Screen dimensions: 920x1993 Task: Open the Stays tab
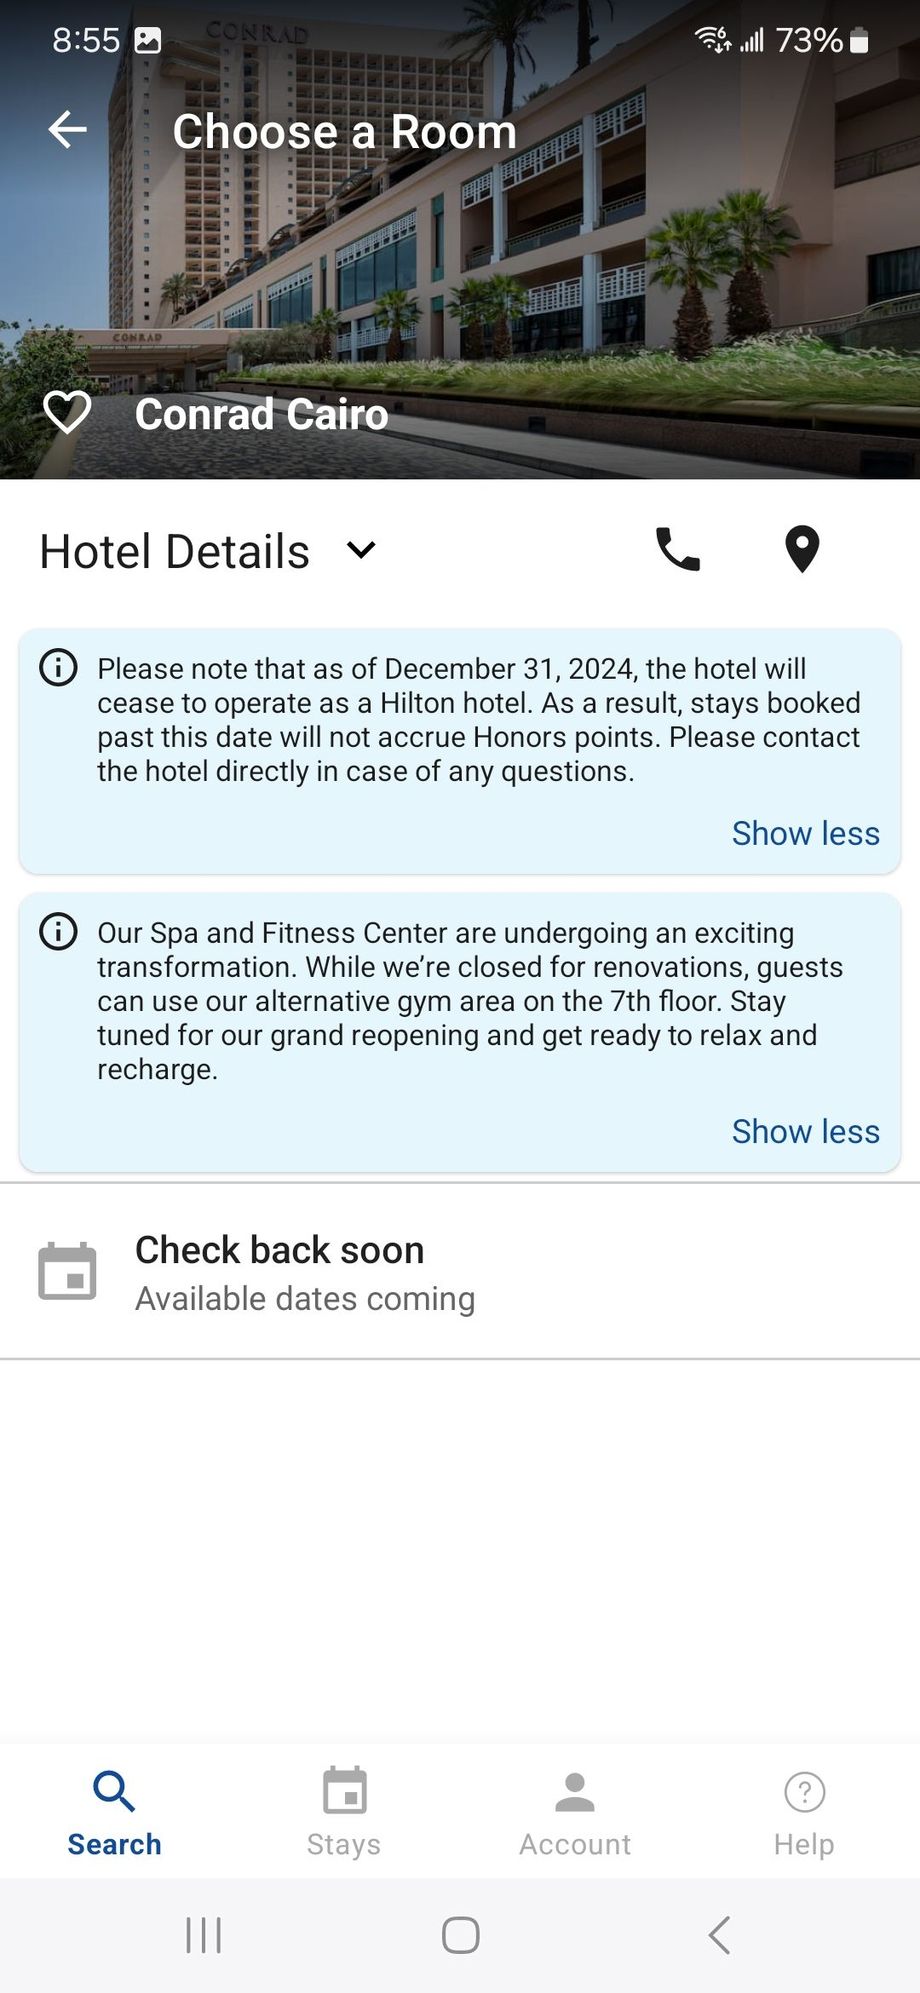pyautogui.click(x=344, y=1812)
